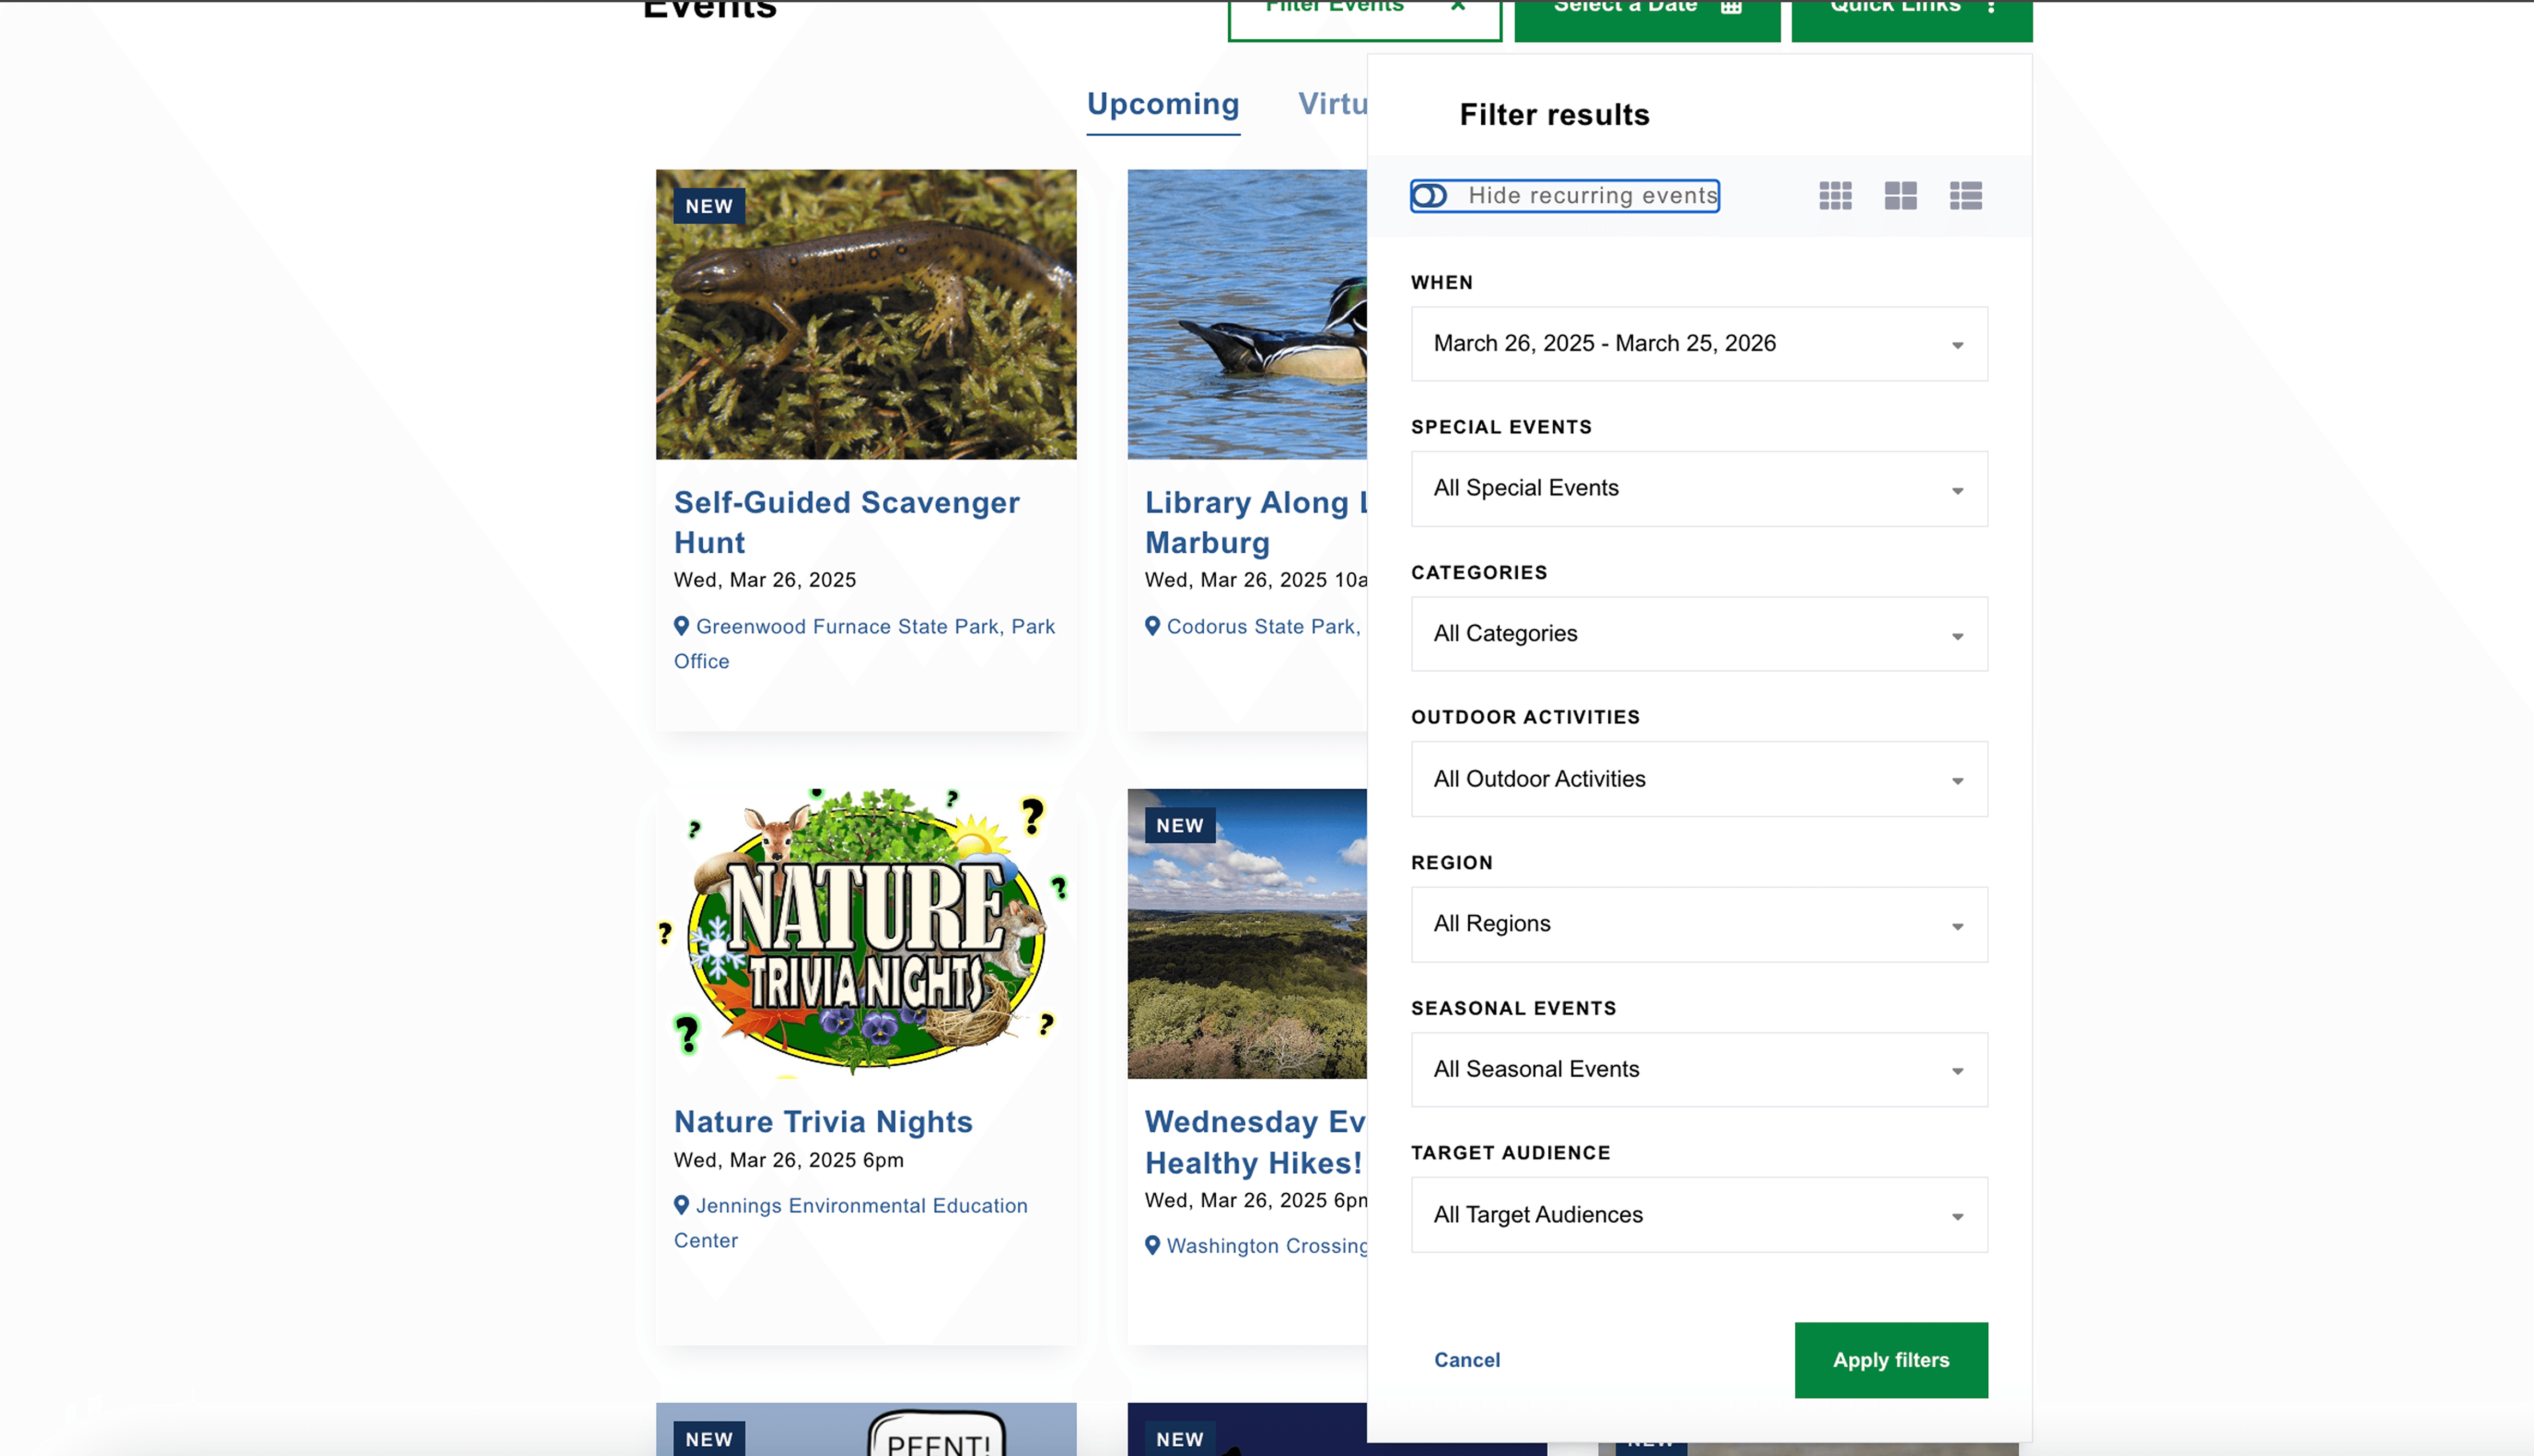Expand the All Seasonal Events dropdown
Image resolution: width=2534 pixels, height=1456 pixels.
coord(1698,1069)
